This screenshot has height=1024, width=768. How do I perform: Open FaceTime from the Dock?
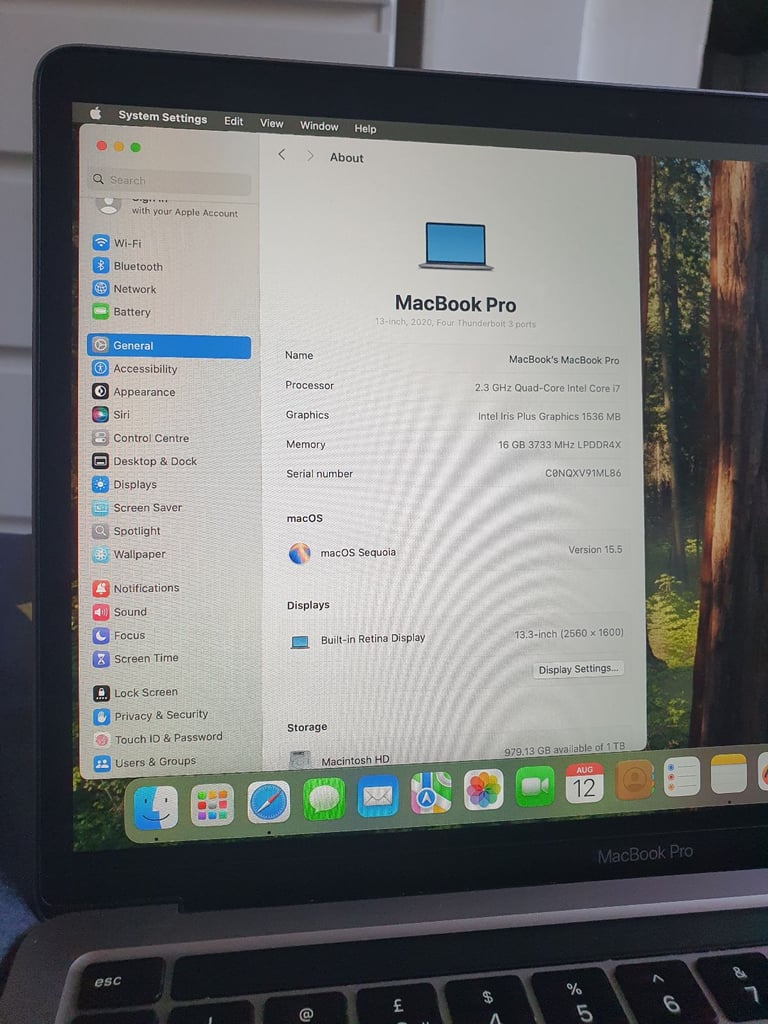[x=535, y=786]
